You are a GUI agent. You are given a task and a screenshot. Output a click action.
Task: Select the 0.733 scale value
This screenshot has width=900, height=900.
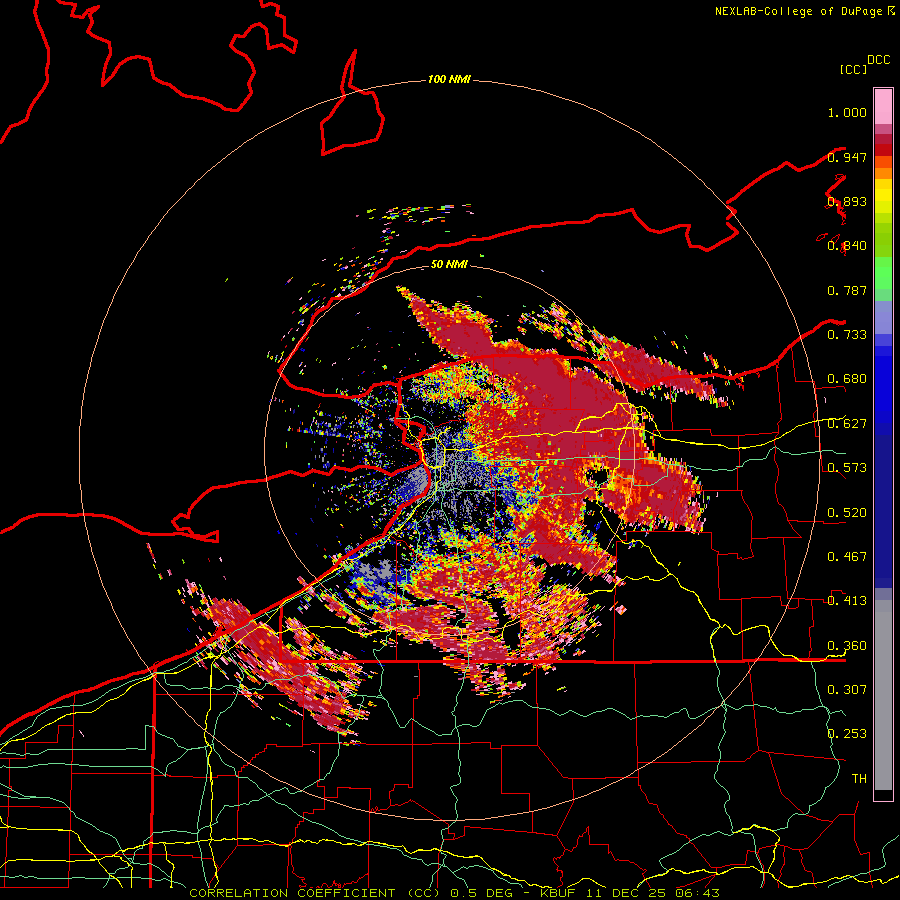(847, 335)
